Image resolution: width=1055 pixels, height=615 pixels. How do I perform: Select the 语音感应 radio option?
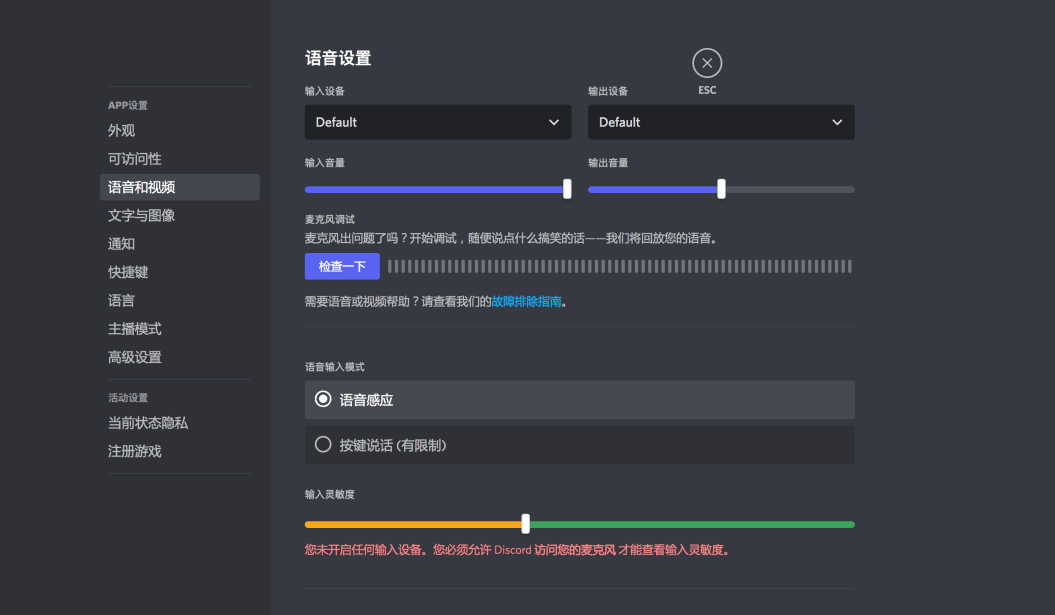(579, 400)
